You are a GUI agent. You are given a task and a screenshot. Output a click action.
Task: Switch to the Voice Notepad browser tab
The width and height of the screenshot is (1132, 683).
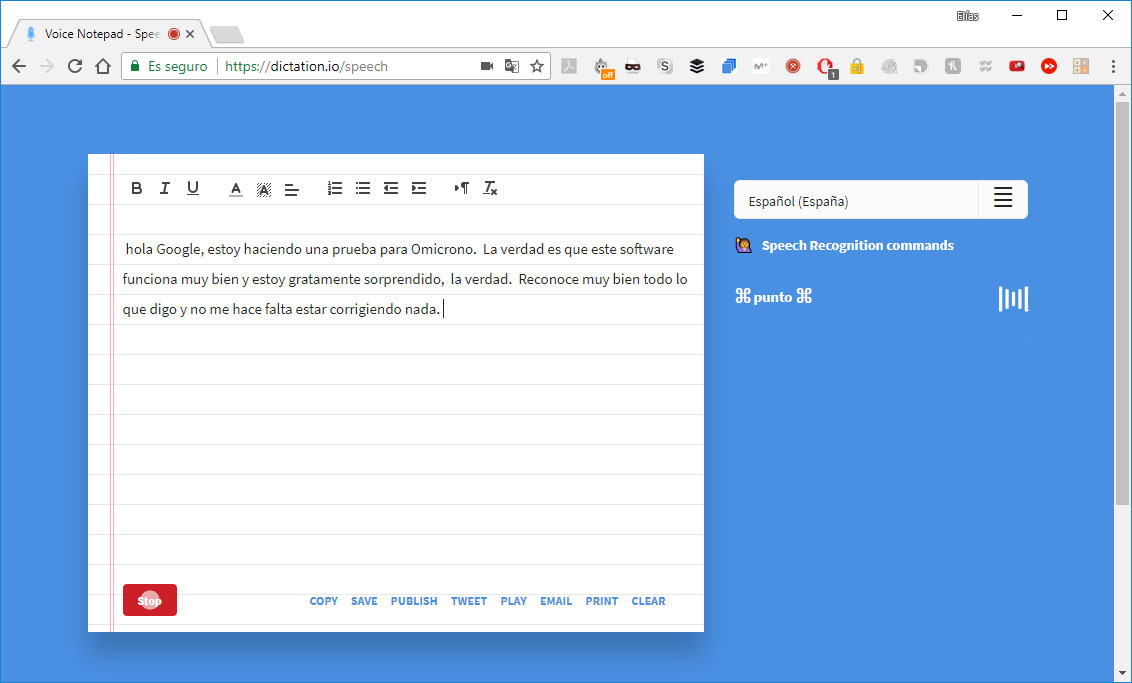pos(100,32)
